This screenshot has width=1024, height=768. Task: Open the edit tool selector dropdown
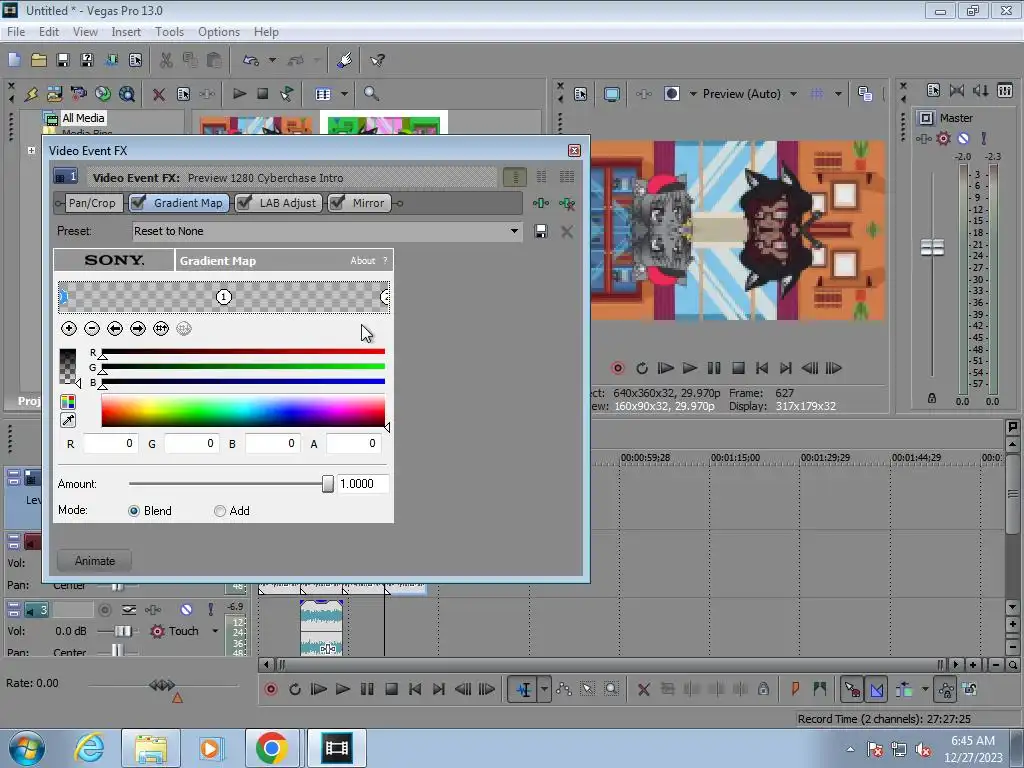tap(544, 690)
